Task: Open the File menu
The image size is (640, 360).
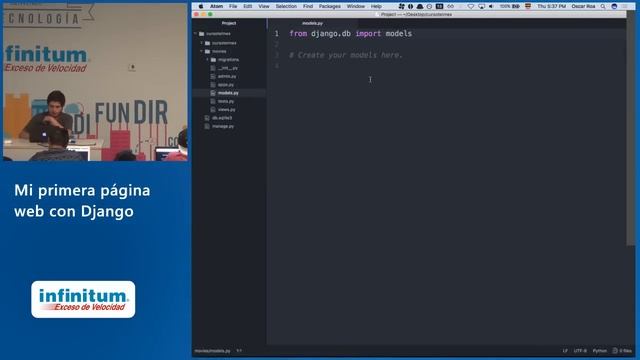Action: tap(233, 7)
